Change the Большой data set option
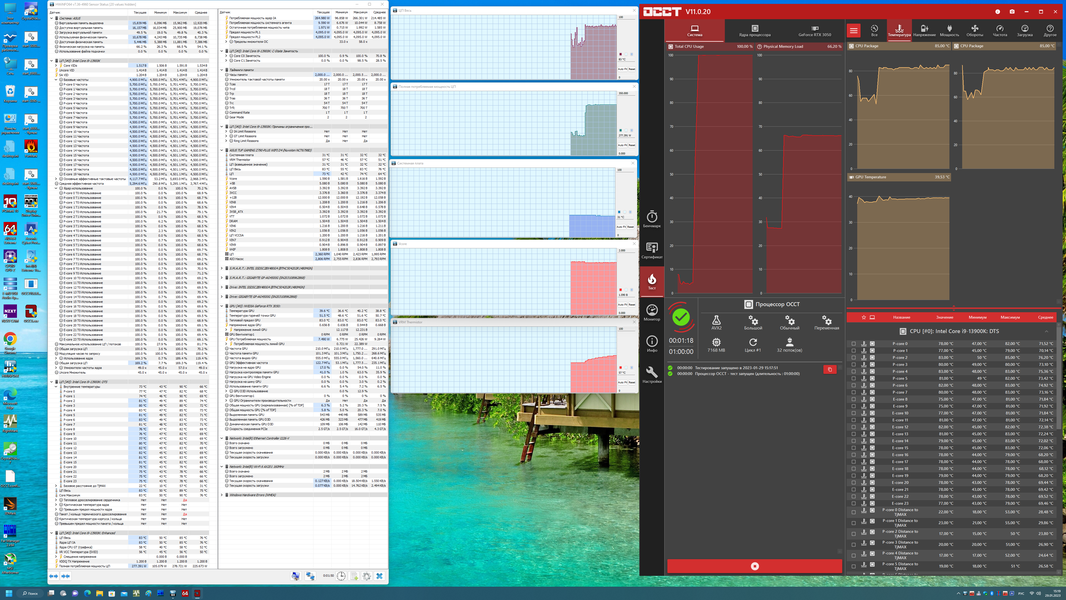The width and height of the screenshot is (1066, 600). (753, 322)
